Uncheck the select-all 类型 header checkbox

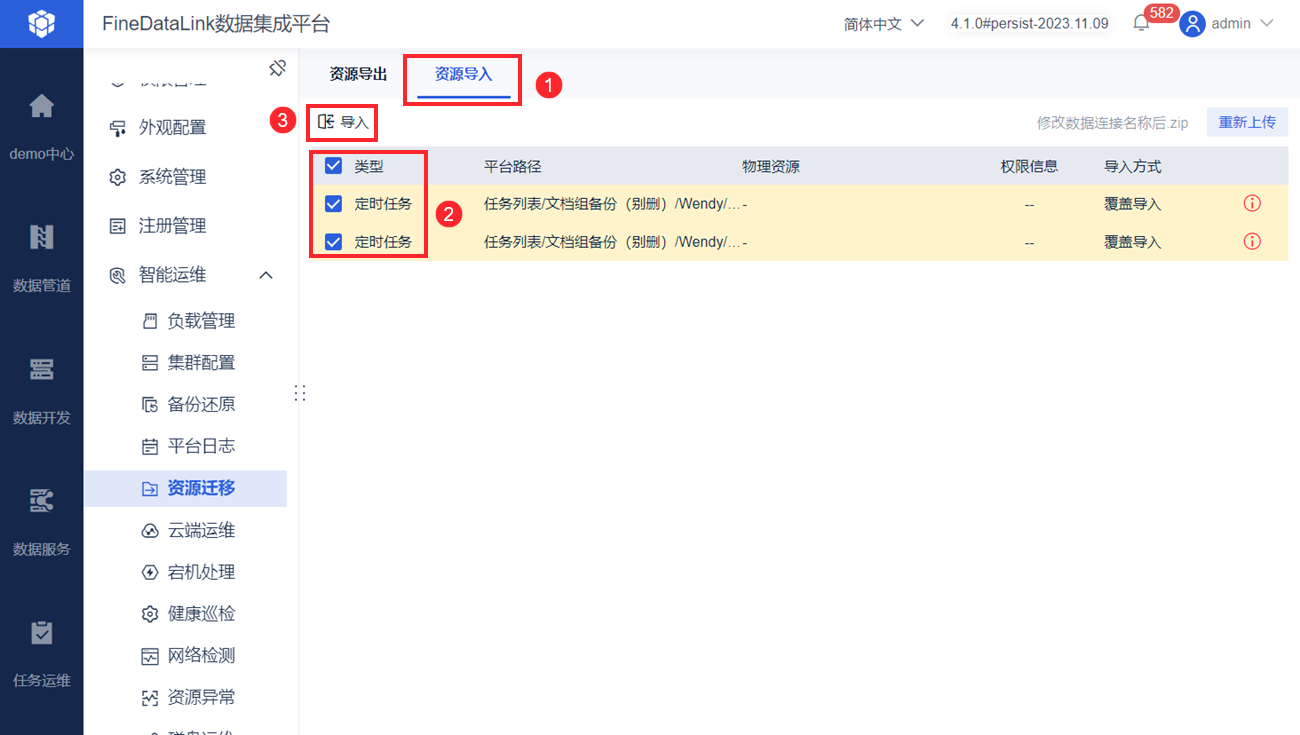334,166
